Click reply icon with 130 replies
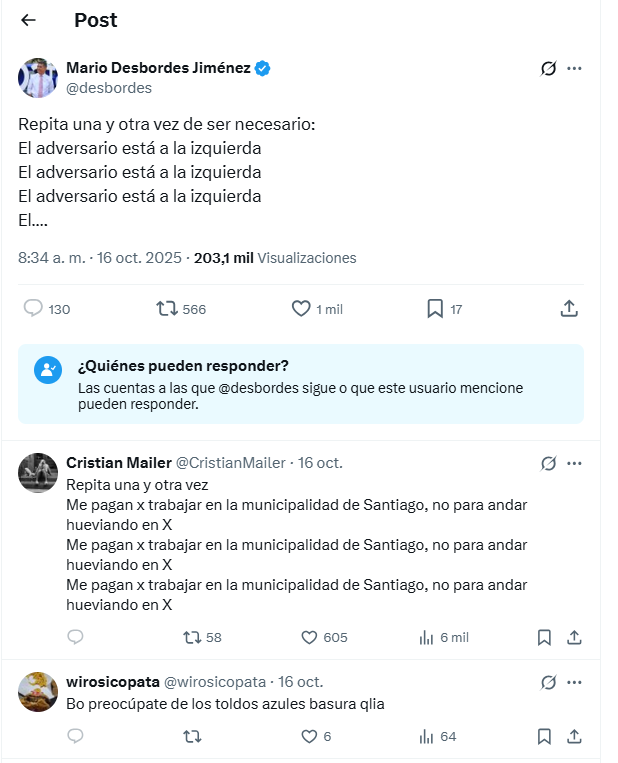This screenshot has height=763, width=618. pyautogui.click(x=33, y=309)
